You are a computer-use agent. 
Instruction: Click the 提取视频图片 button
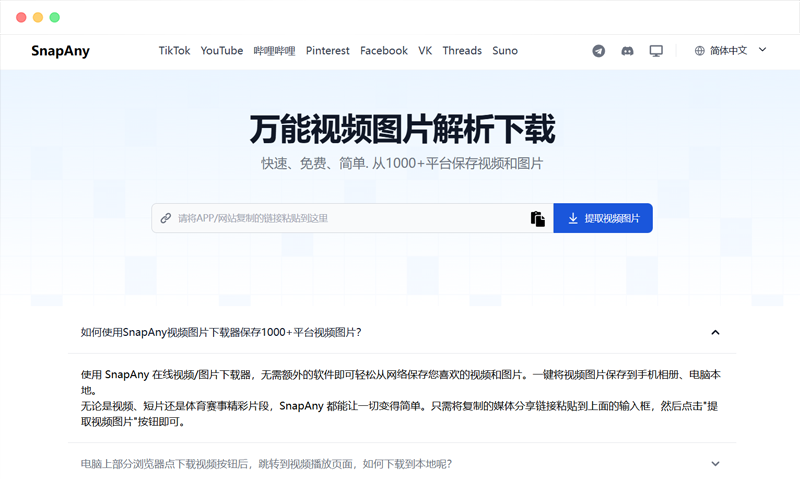pyautogui.click(x=603, y=218)
